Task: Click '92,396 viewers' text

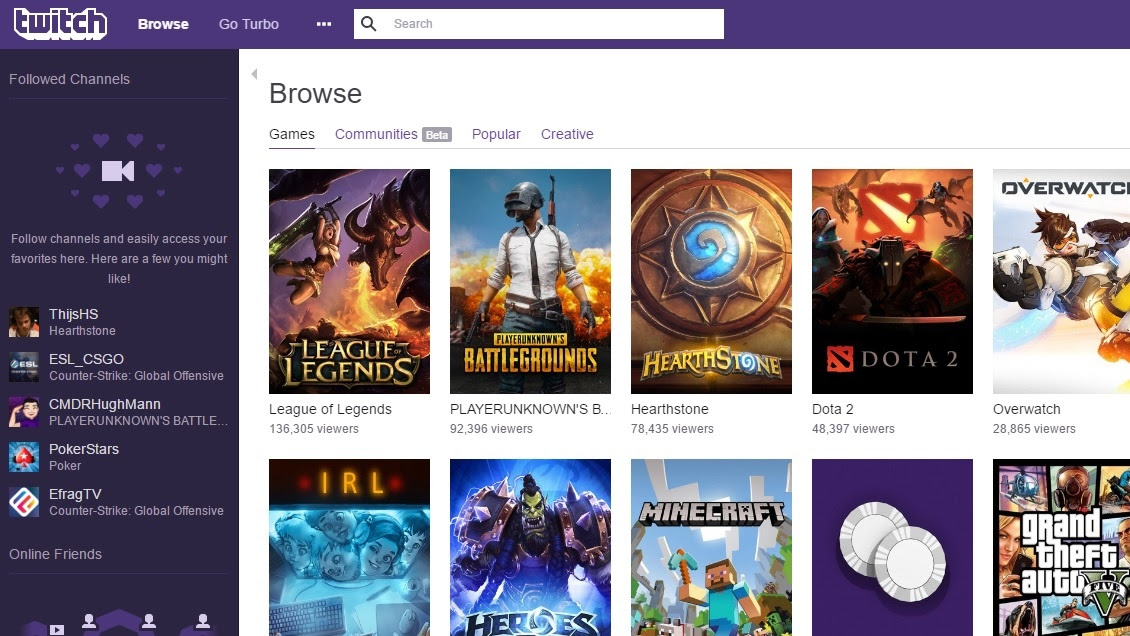Action: [x=491, y=429]
